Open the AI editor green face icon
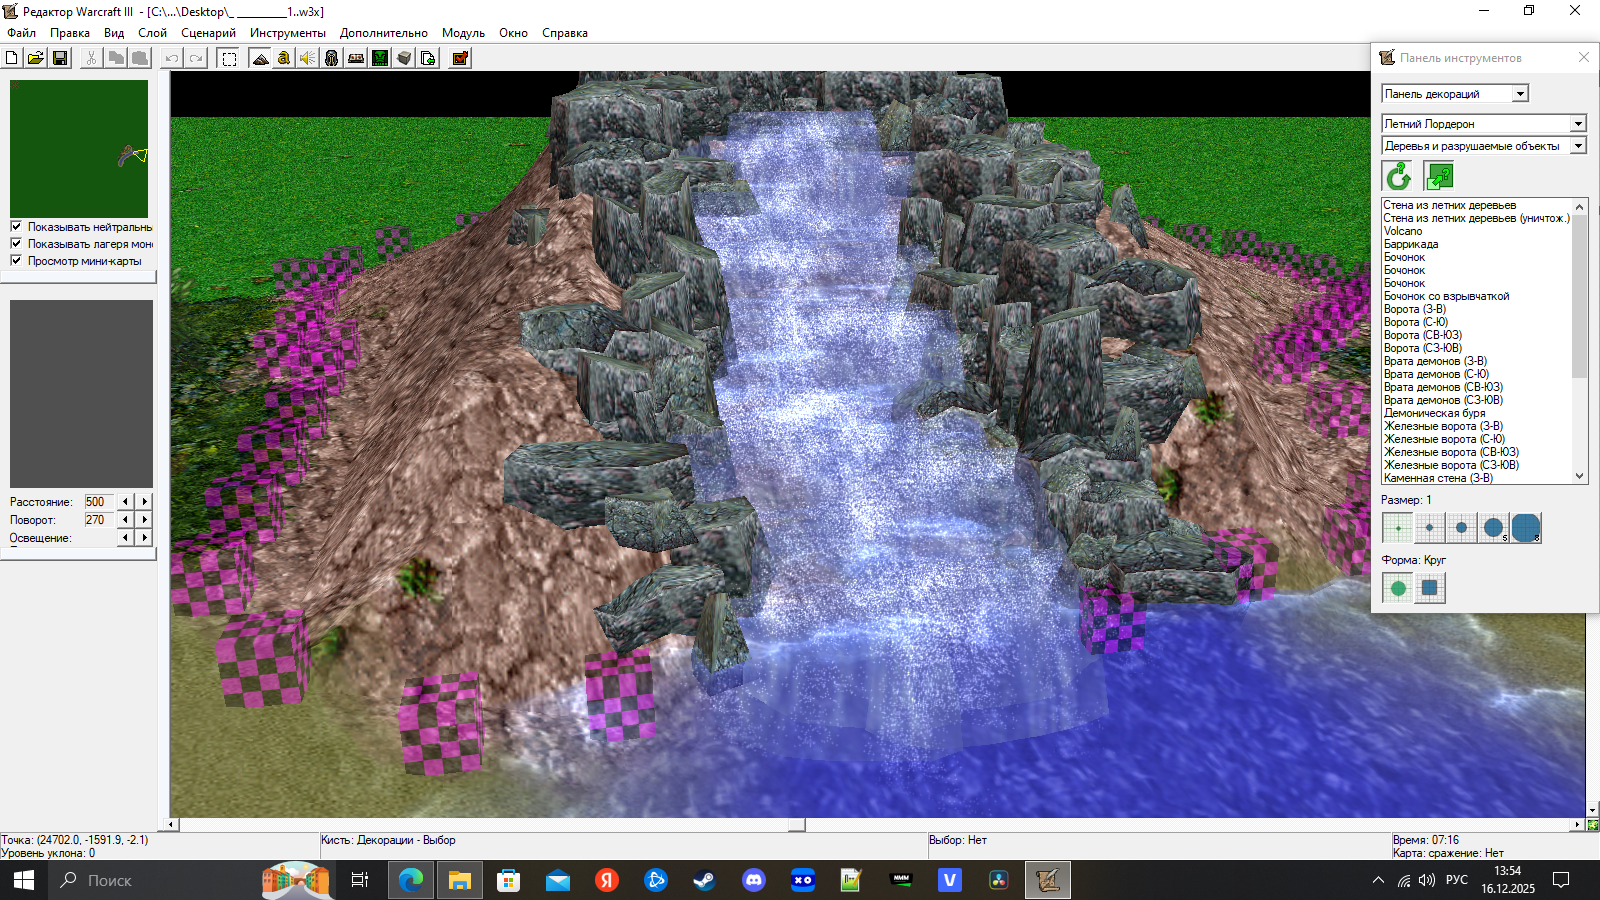This screenshot has height=900, width=1600. point(380,58)
